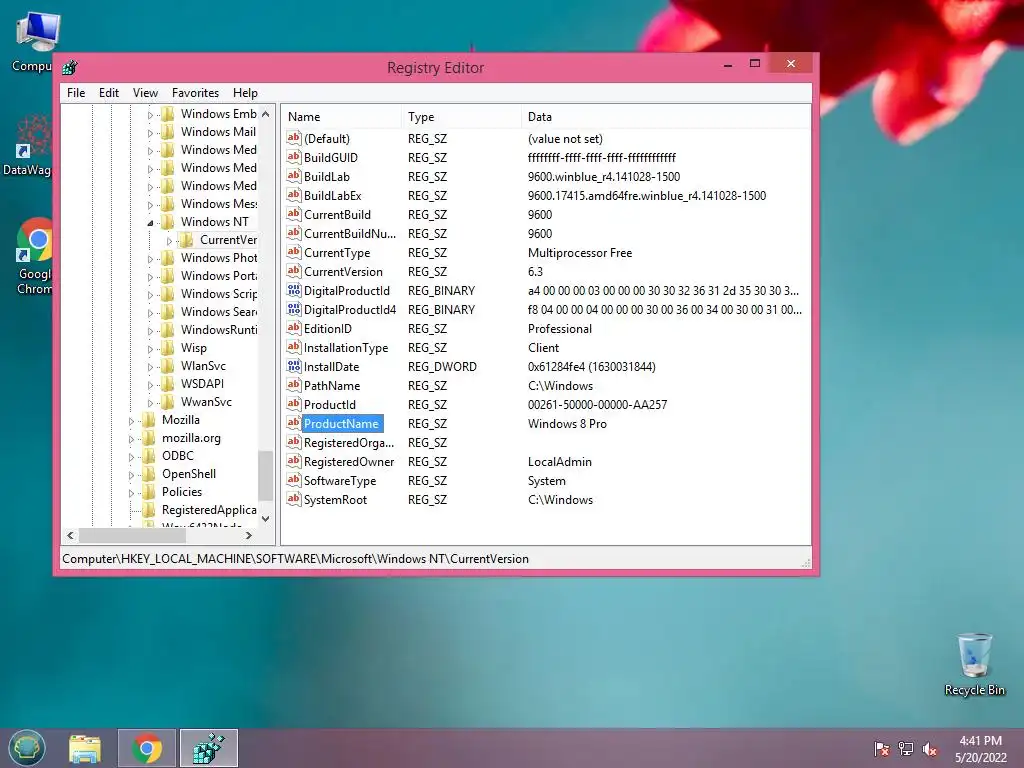1024x768 pixels.
Task: Sort values by the Type column header
Action: point(462,117)
